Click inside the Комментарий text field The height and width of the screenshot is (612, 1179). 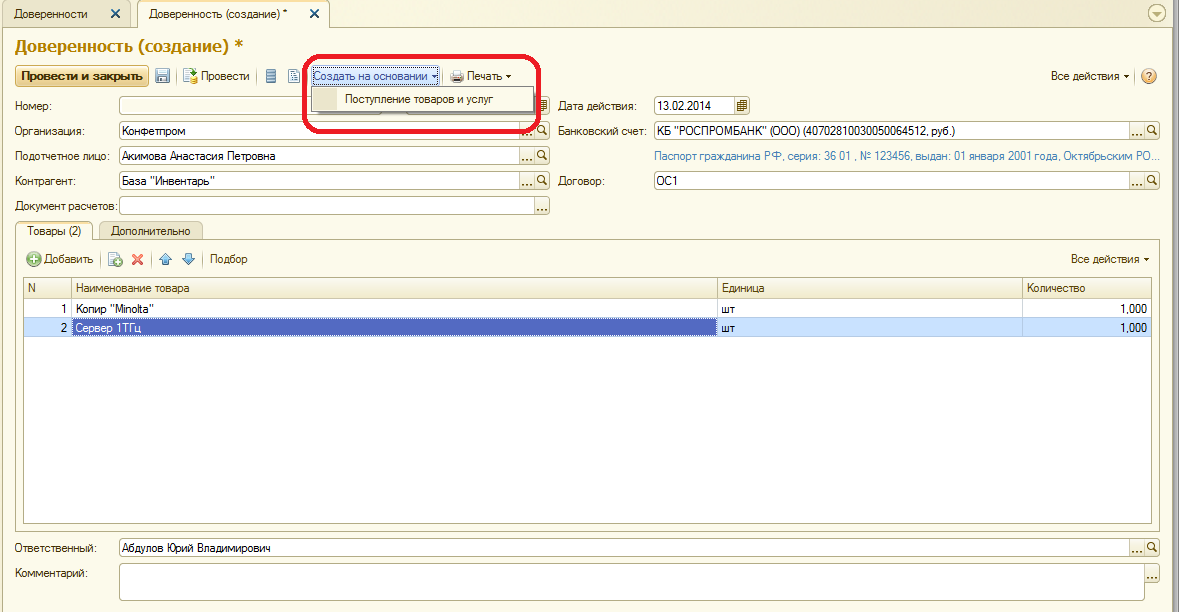(x=632, y=582)
